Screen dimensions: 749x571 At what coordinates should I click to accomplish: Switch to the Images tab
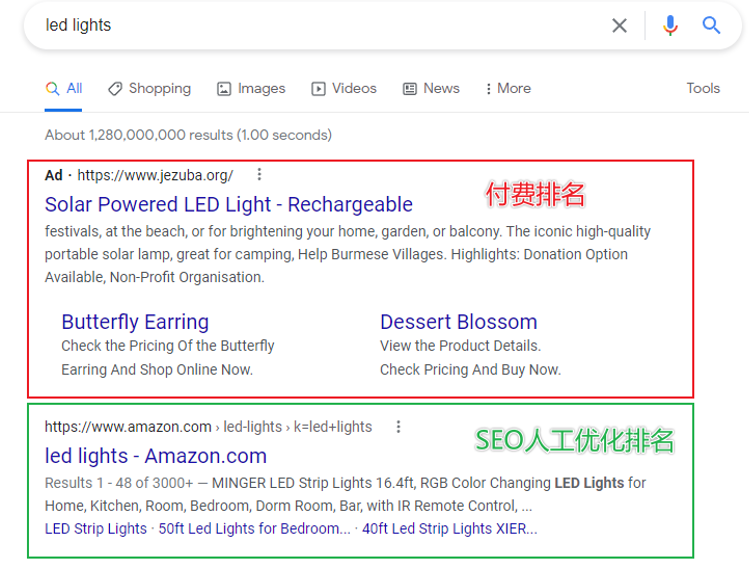[x=251, y=88]
